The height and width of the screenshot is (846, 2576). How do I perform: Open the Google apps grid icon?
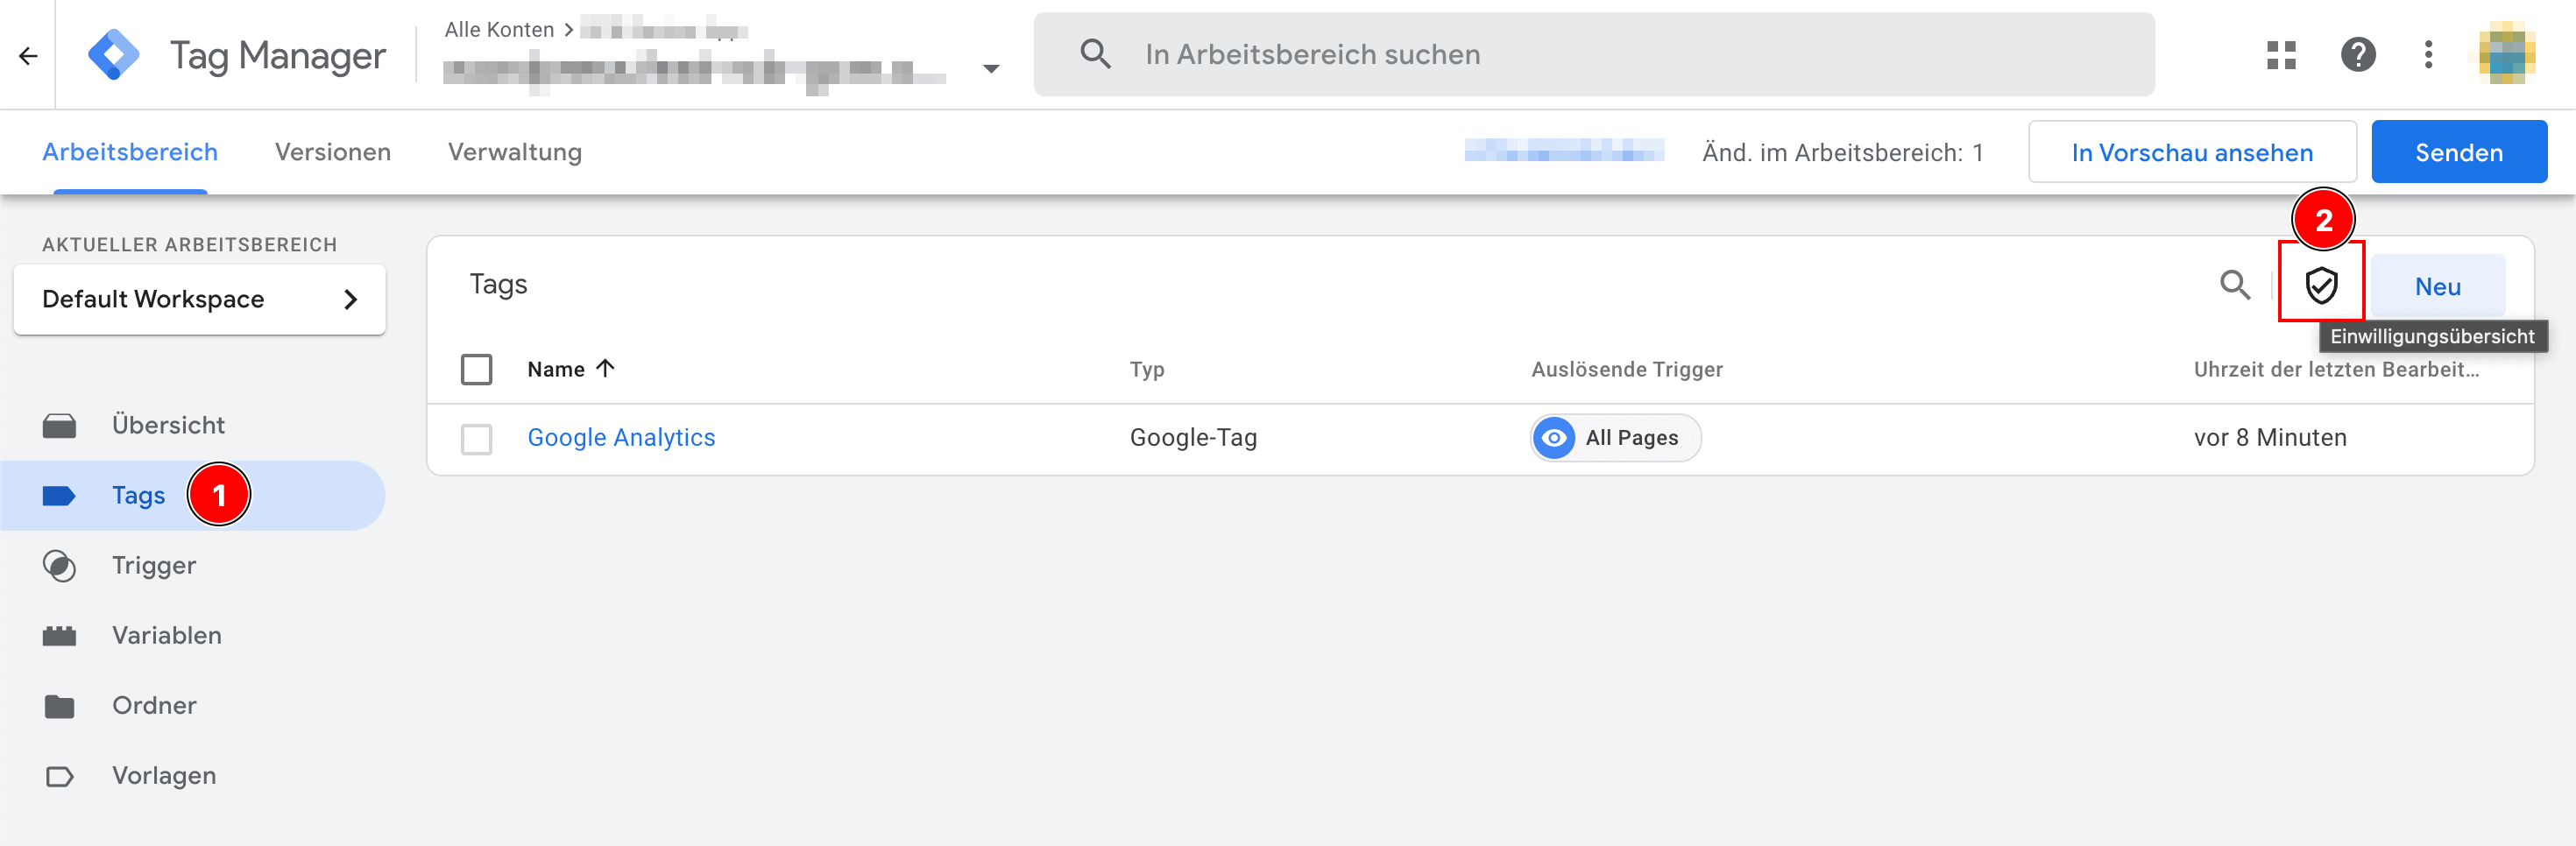pyautogui.click(x=2281, y=55)
